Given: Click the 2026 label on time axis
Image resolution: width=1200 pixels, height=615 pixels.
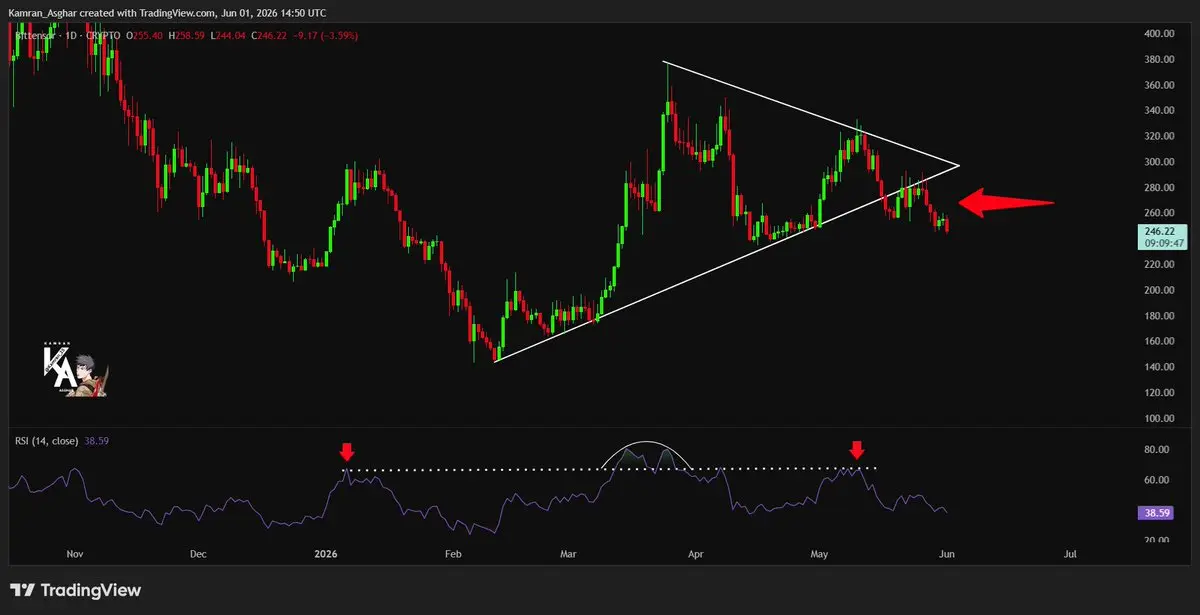Looking at the screenshot, I should [328, 553].
